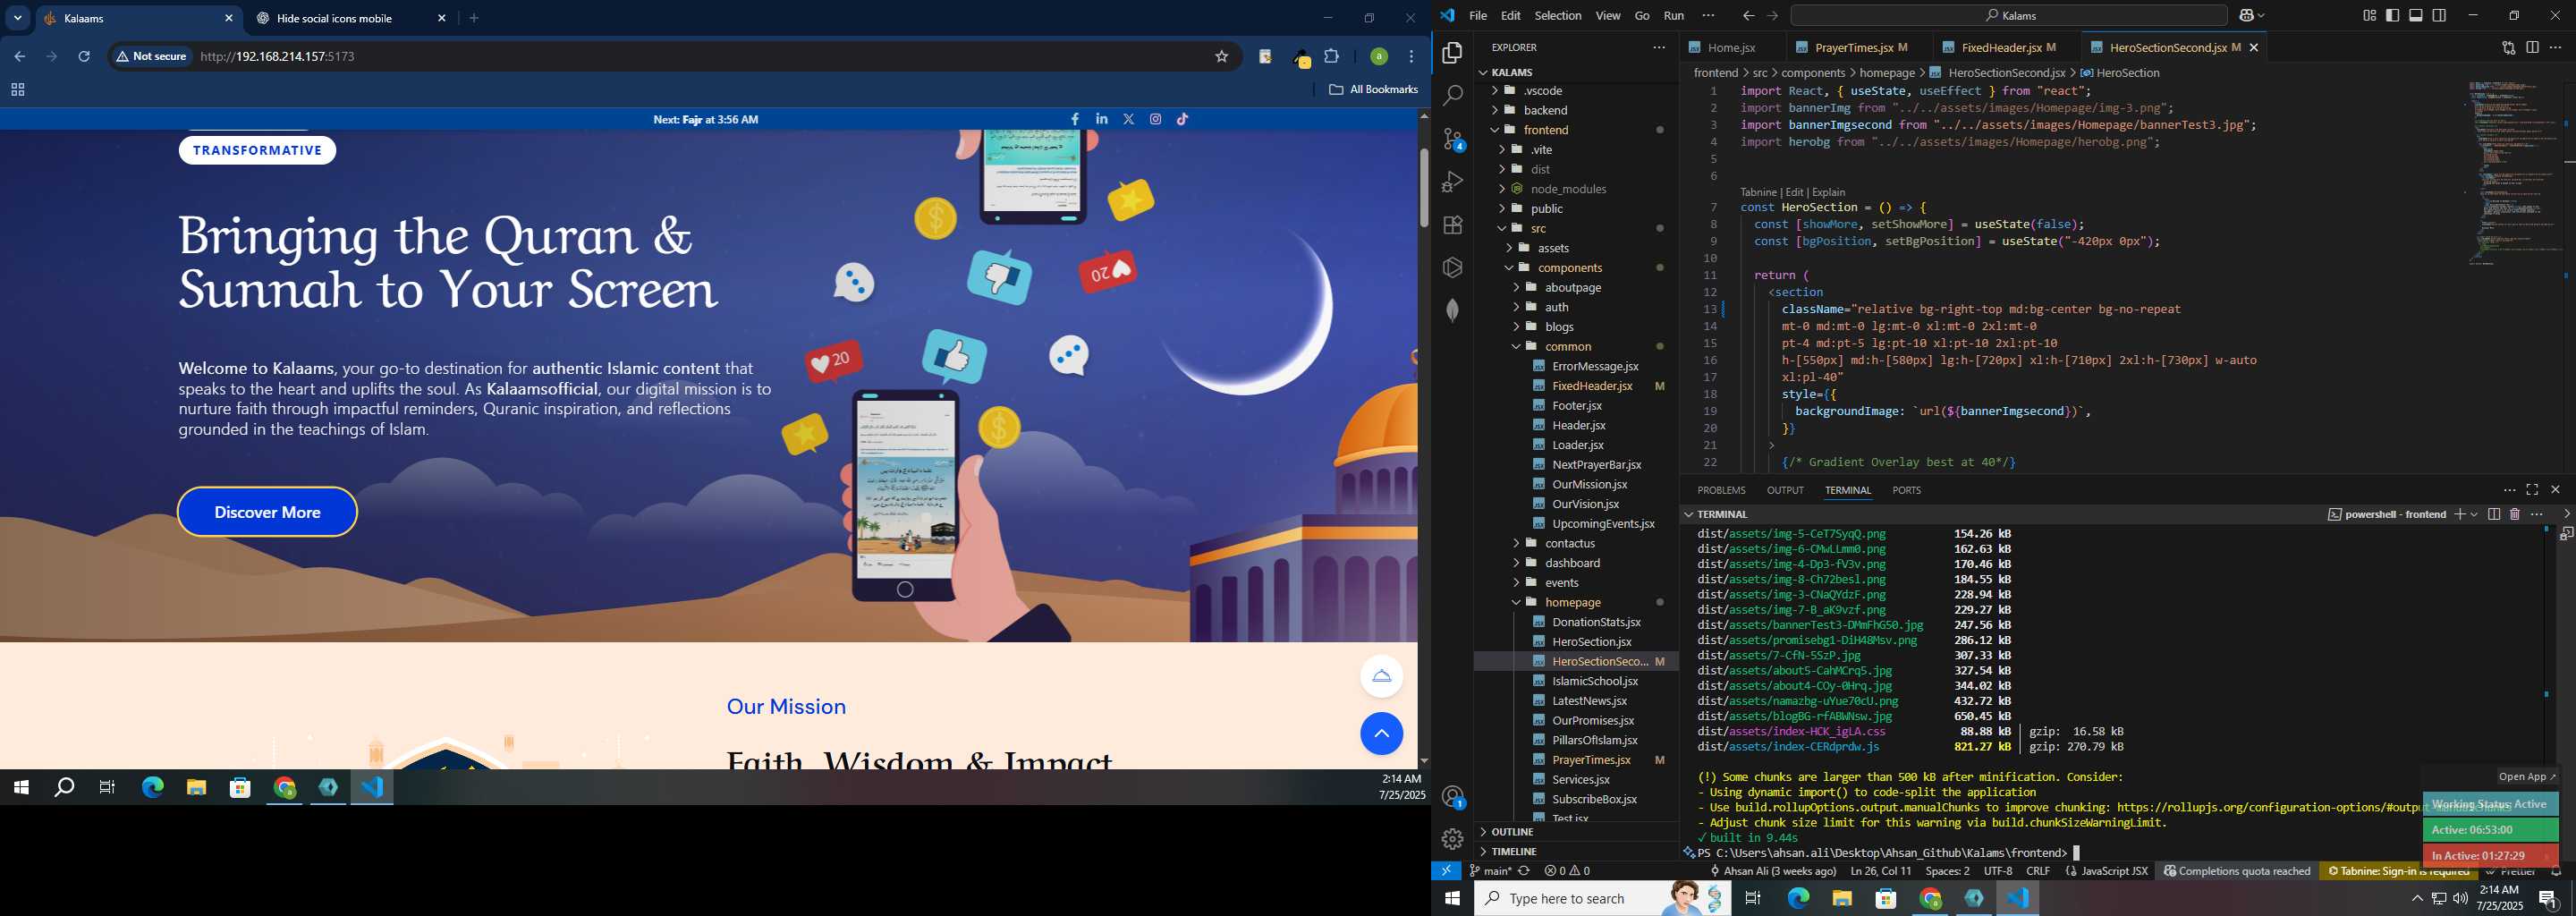Click the TRANSFORMATIVE pill label
Viewport: 2576px width, 916px height.
[x=257, y=150]
